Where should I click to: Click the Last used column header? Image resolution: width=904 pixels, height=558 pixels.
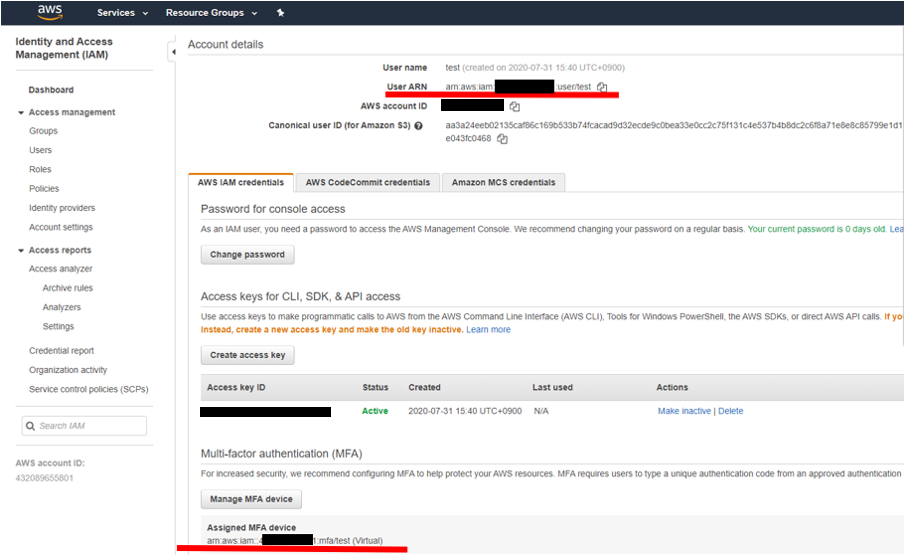click(x=552, y=387)
